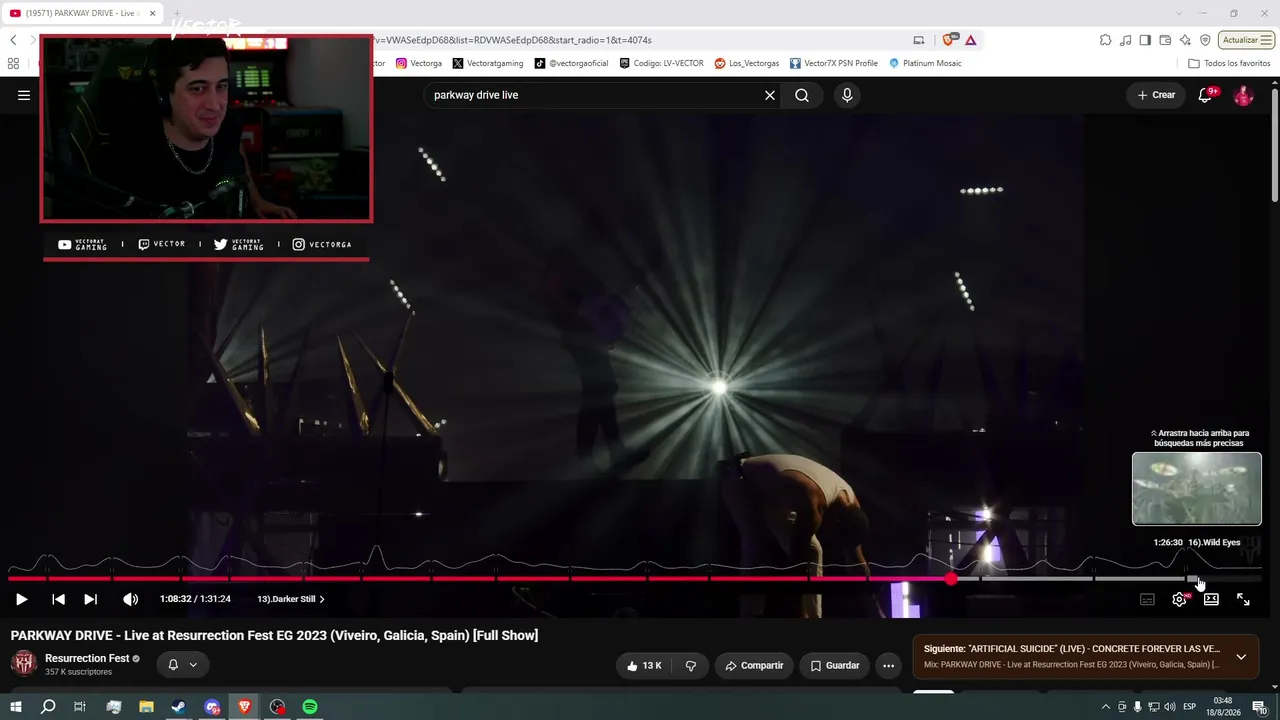Open File Explorer from the taskbar
Image resolution: width=1280 pixels, height=720 pixels.
146,707
